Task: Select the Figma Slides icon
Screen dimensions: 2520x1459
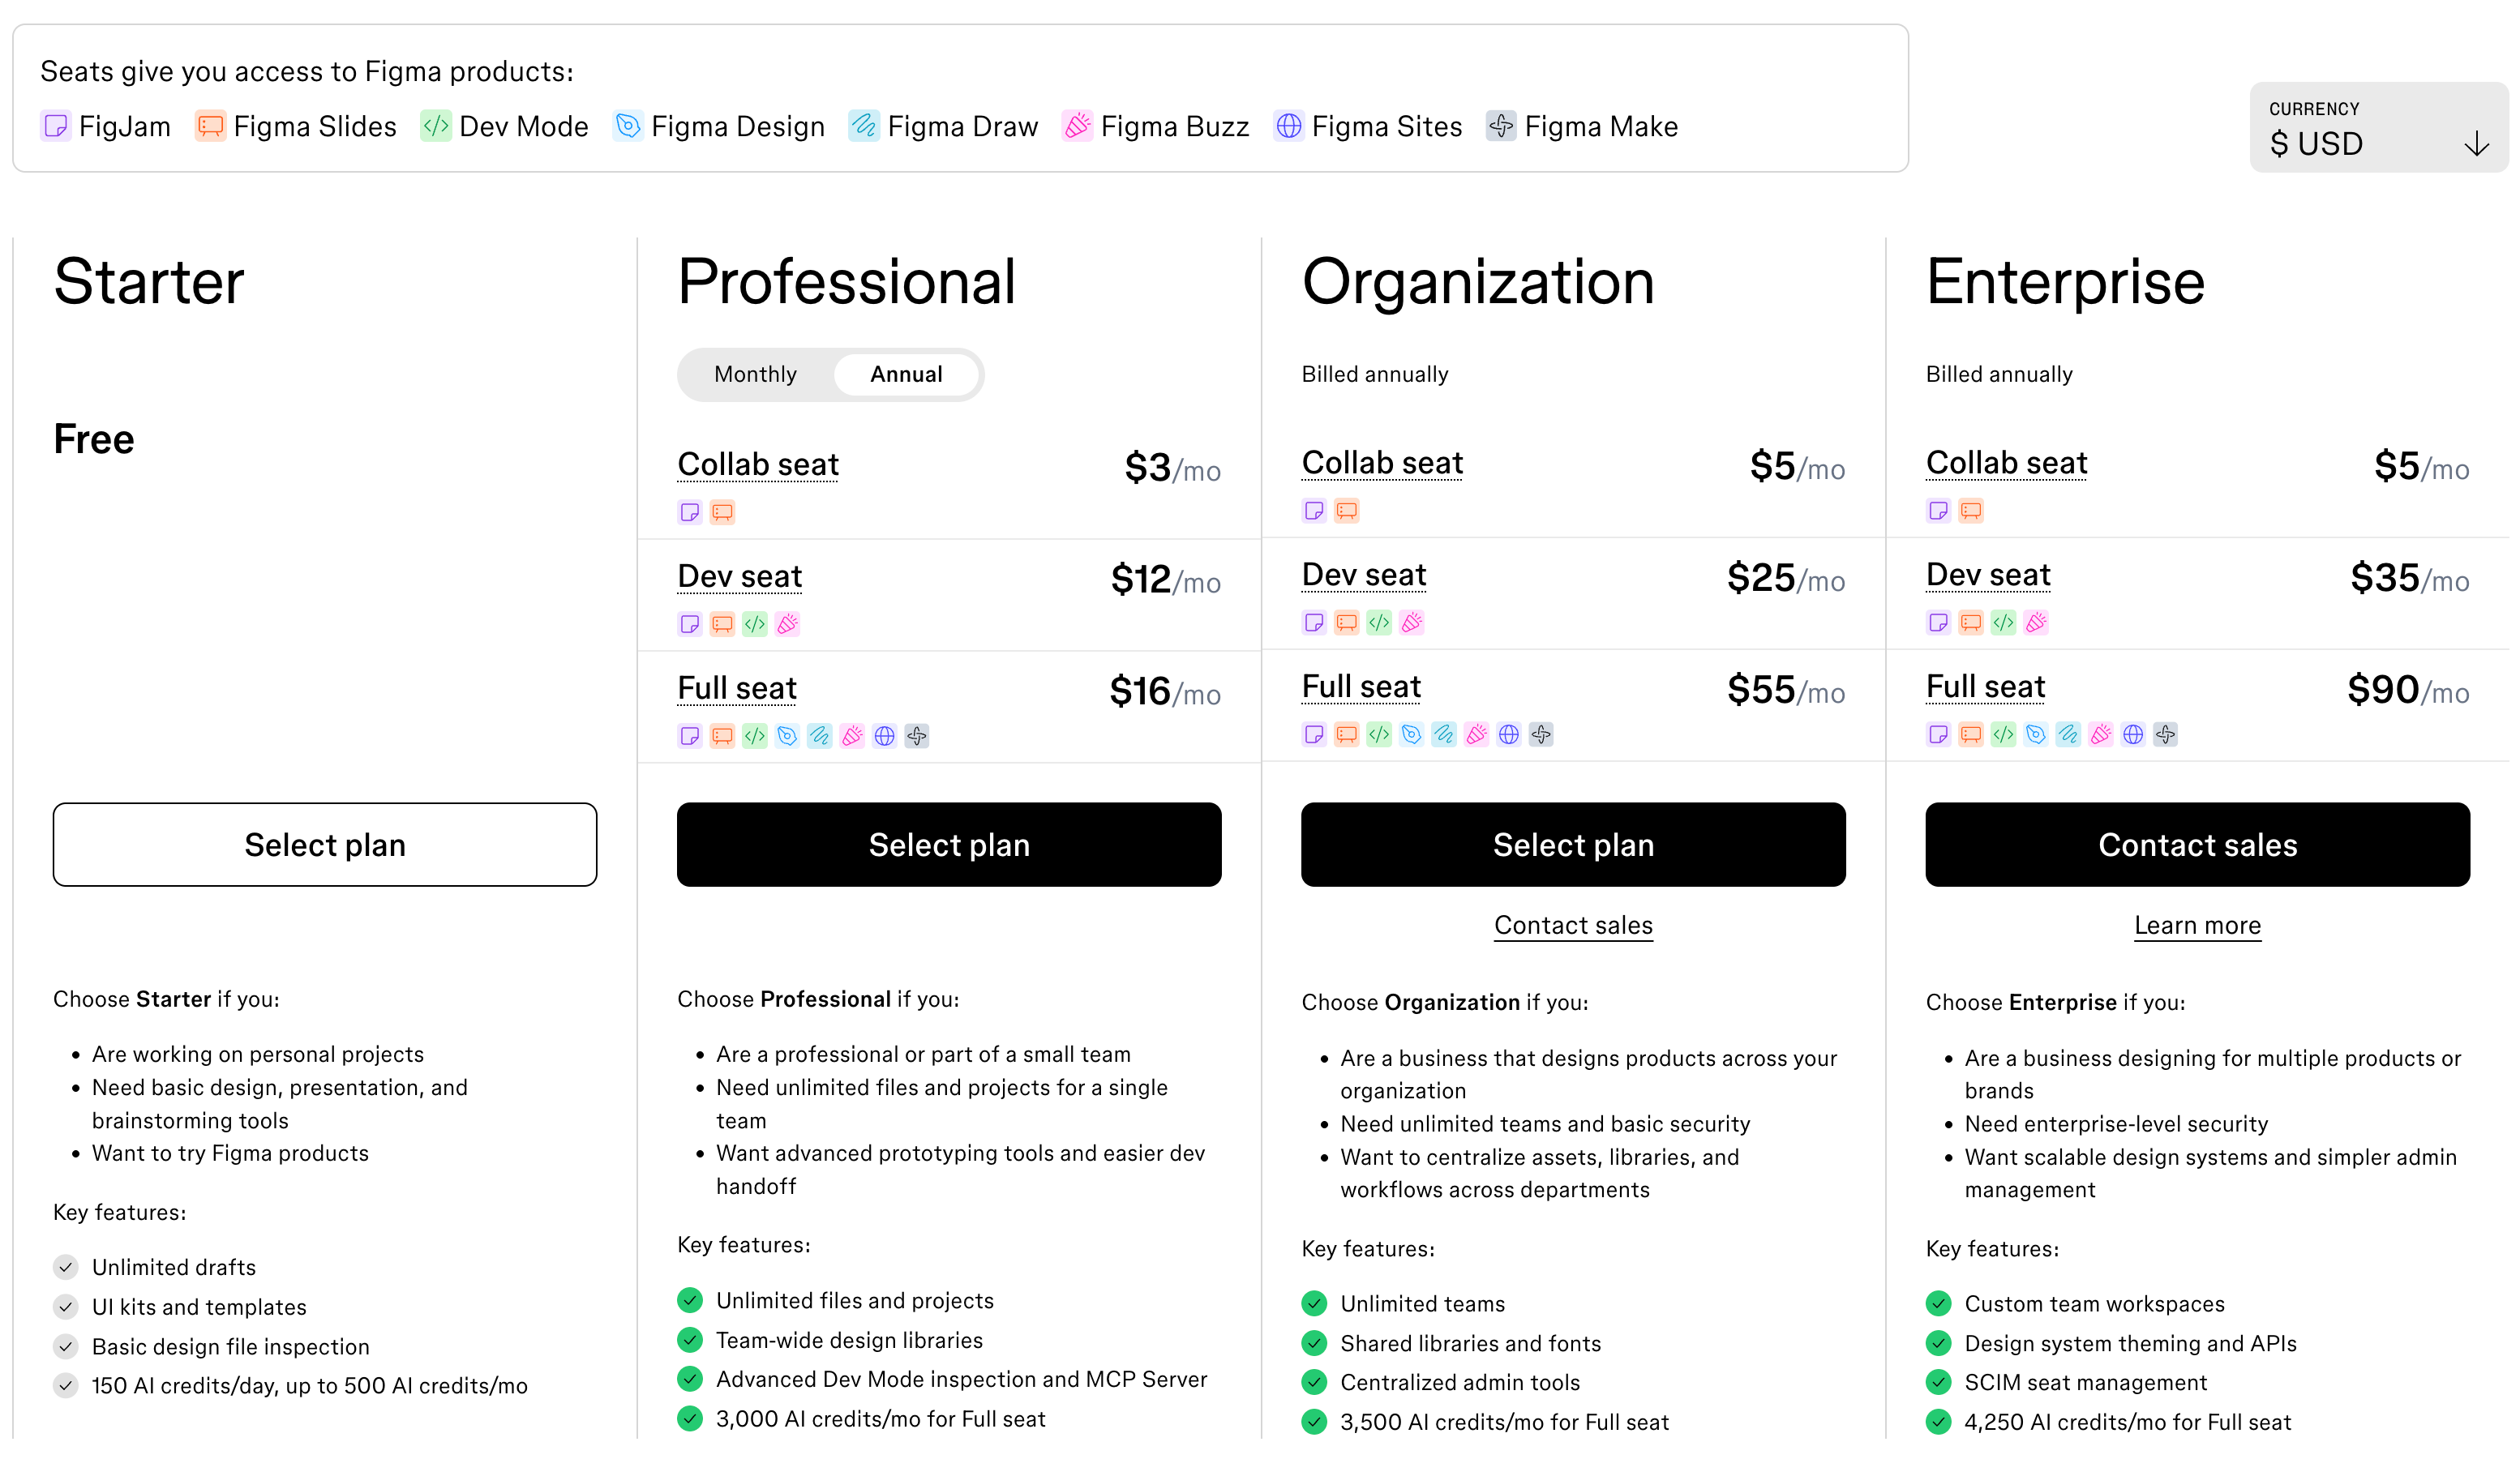Action: click(210, 126)
